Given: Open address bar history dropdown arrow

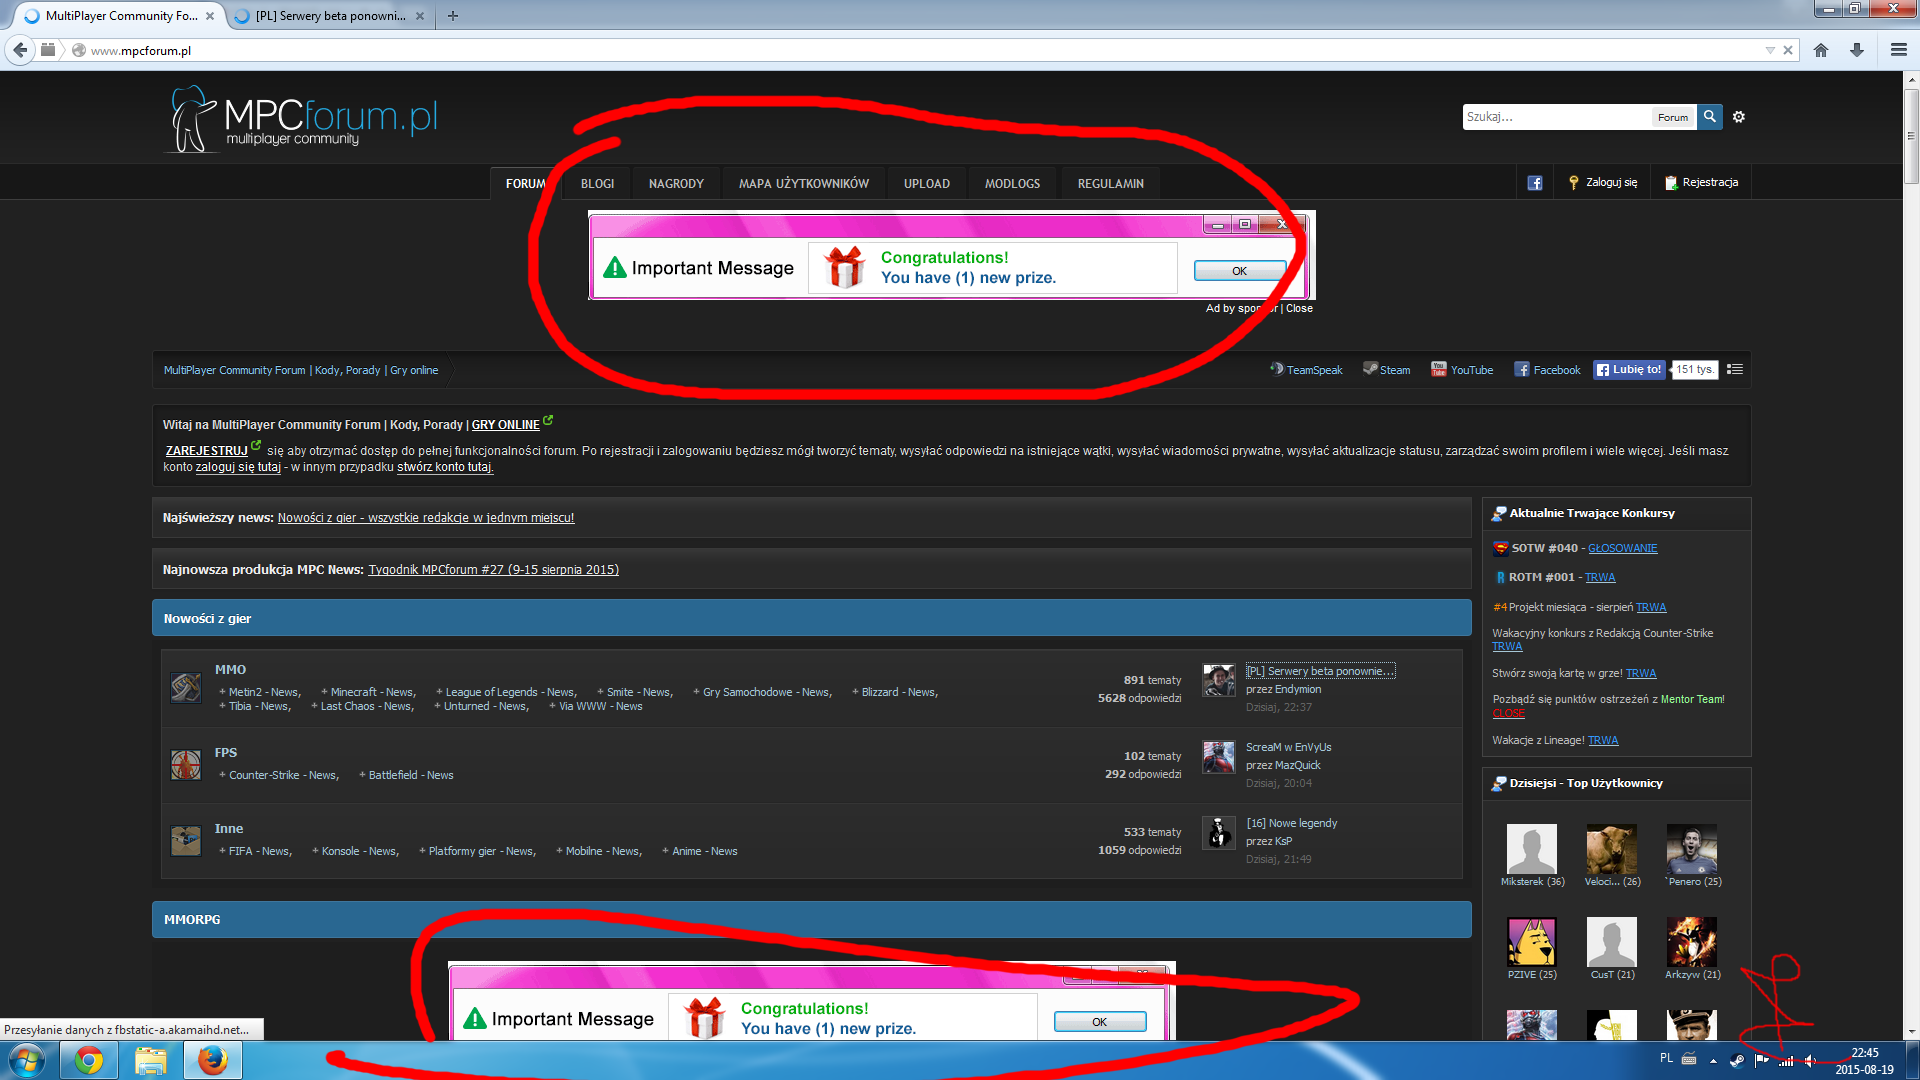Looking at the screenshot, I should [x=1770, y=50].
